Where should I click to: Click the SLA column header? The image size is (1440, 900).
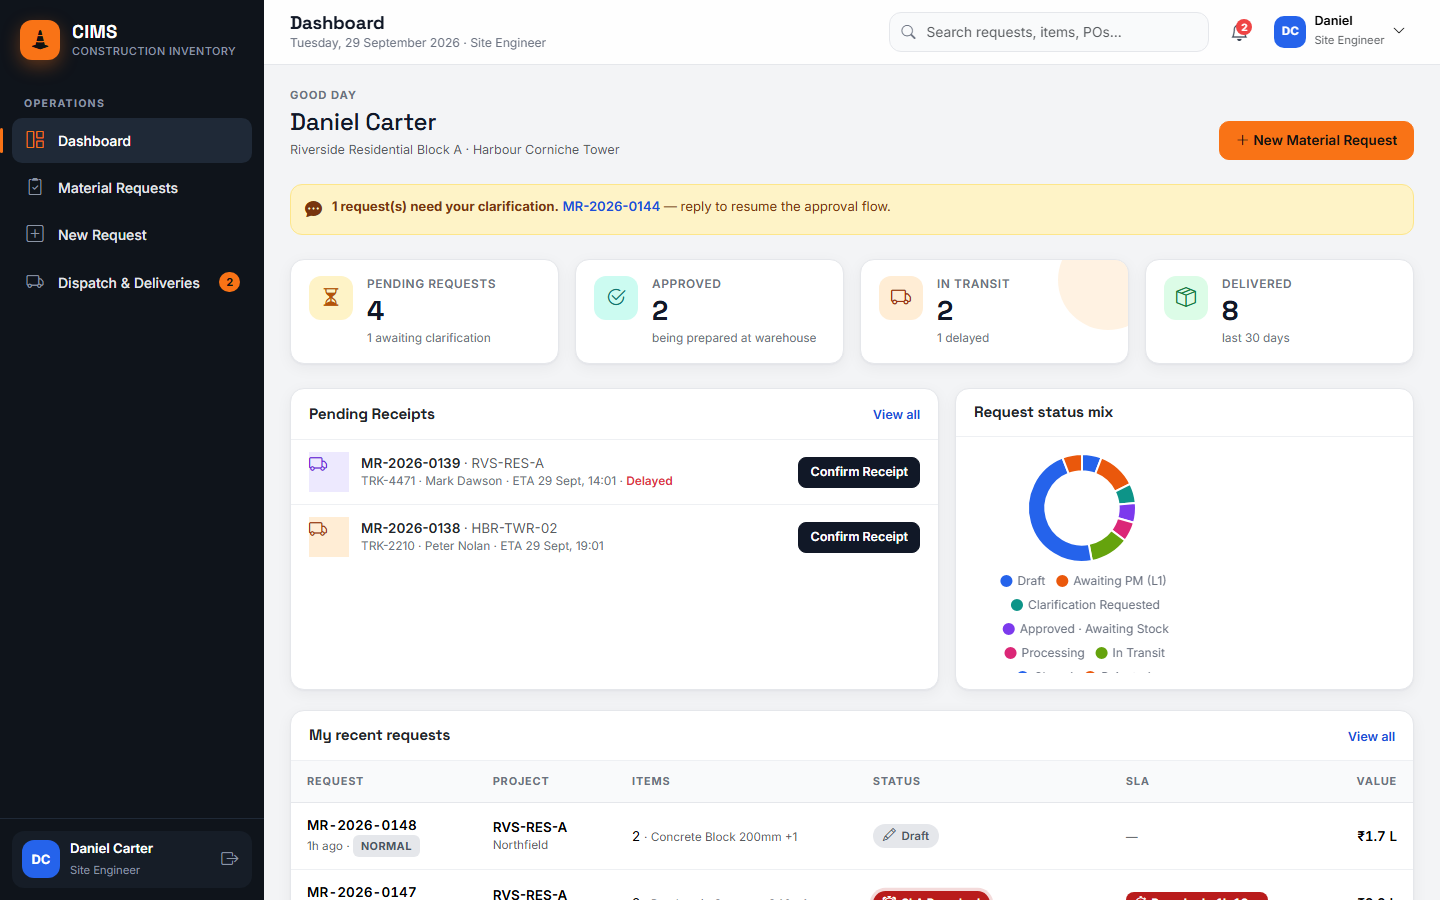point(1137,781)
